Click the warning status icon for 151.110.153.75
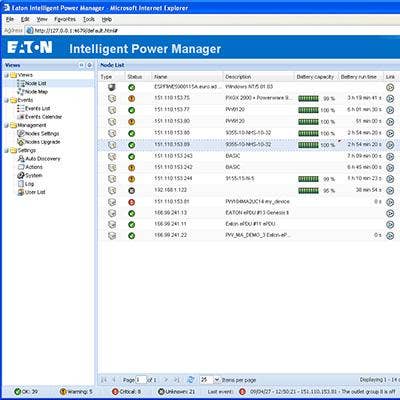The height and width of the screenshot is (400, 400). 132,99
